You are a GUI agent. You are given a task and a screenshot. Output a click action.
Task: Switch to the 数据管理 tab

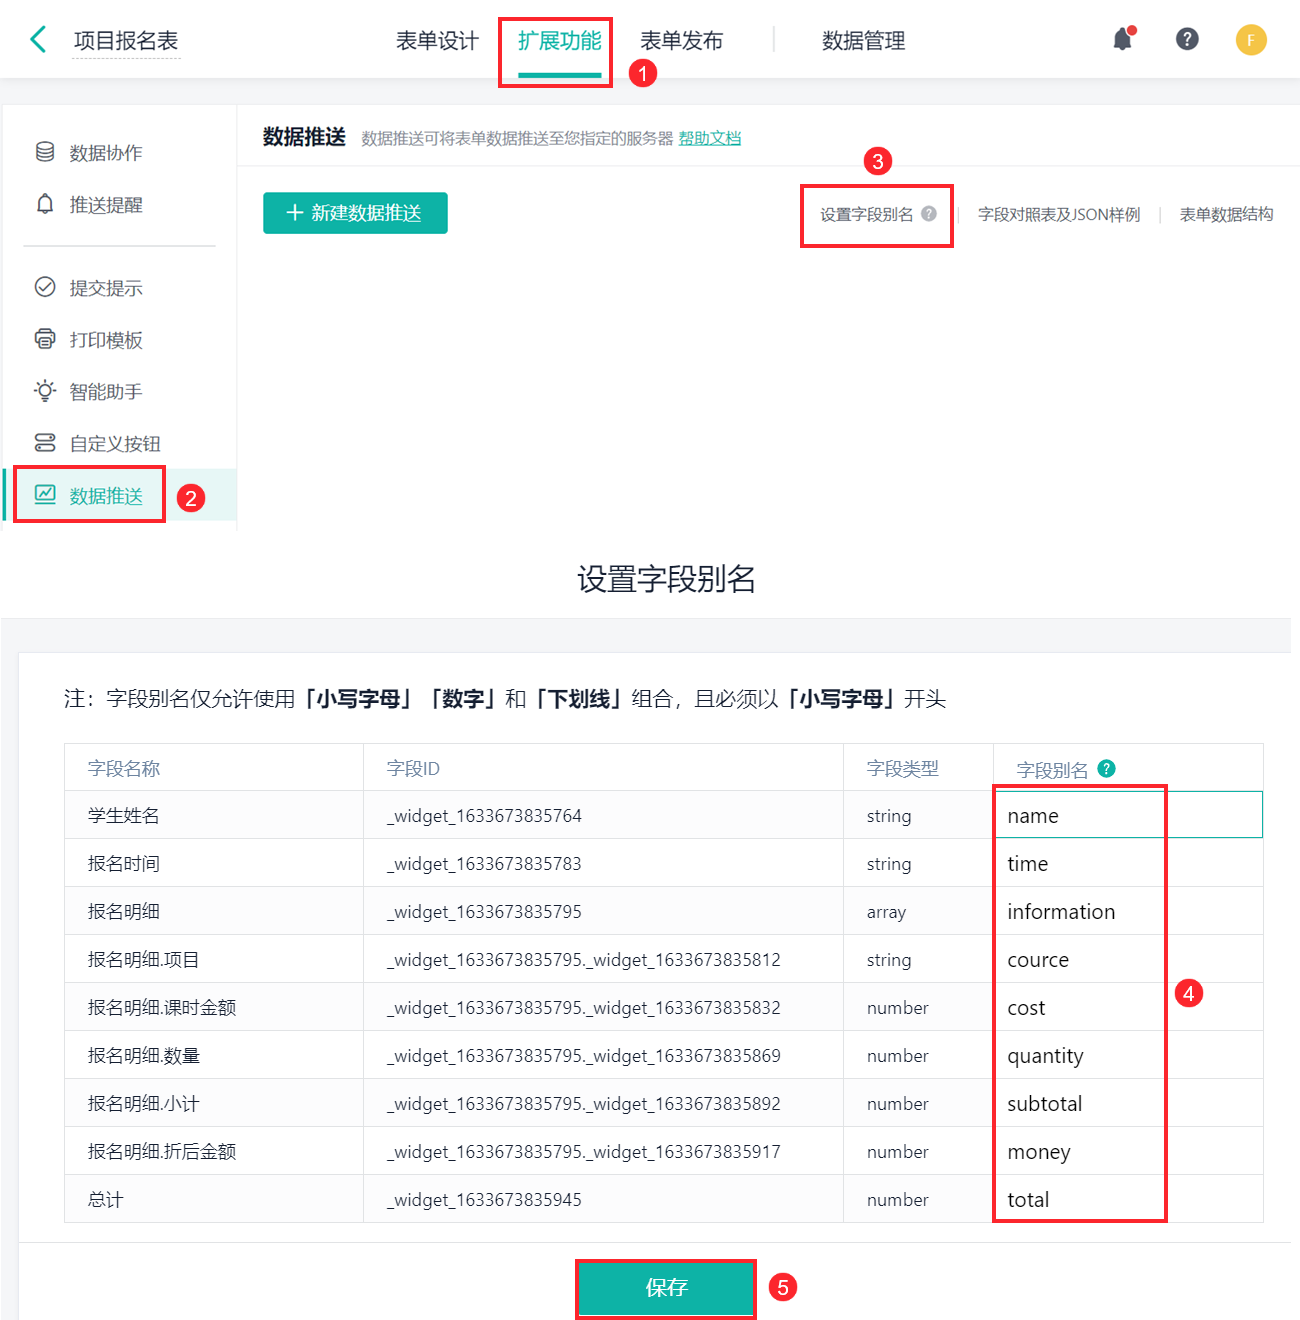click(863, 41)
